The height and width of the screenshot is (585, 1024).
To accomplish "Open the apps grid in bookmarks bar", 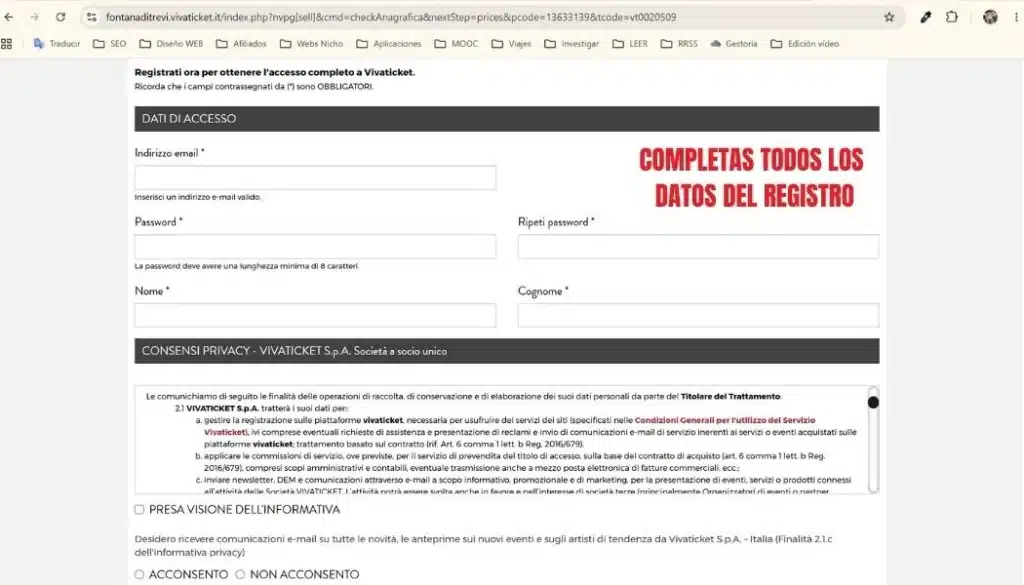I will click(7, 44).
